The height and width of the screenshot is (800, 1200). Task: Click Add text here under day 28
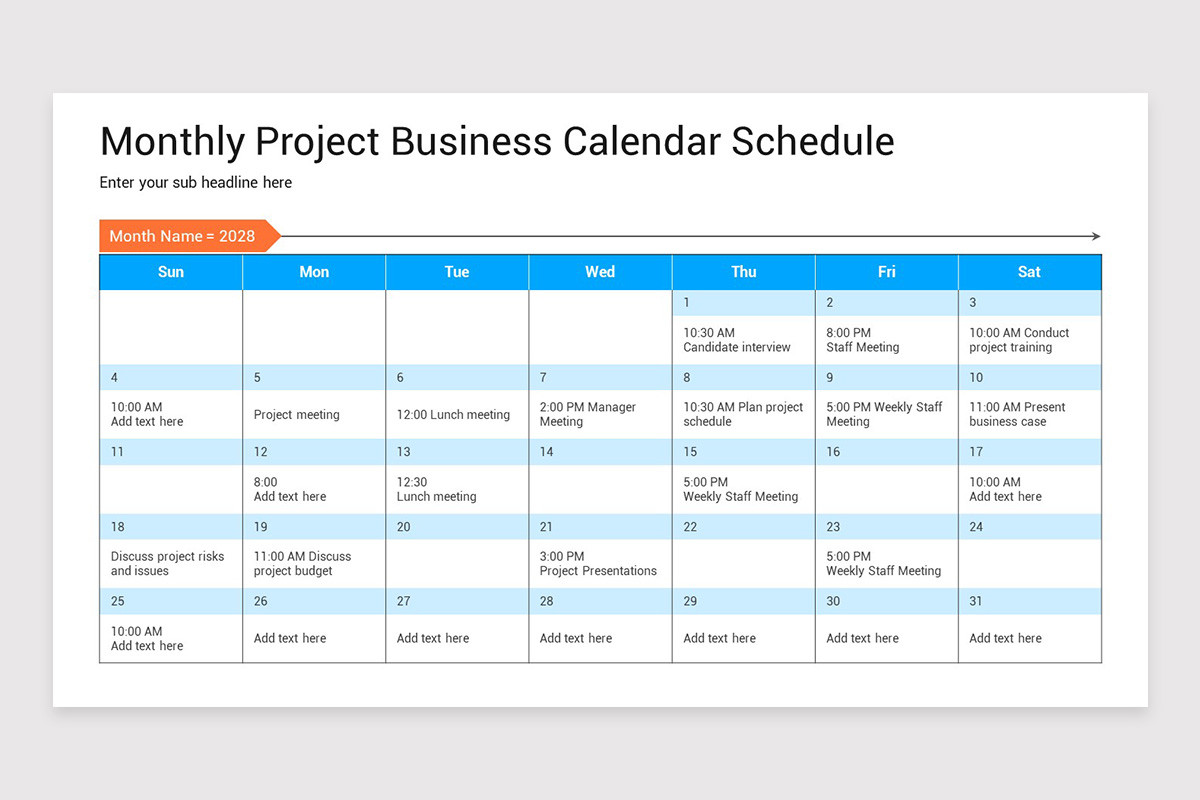(576, 638)
